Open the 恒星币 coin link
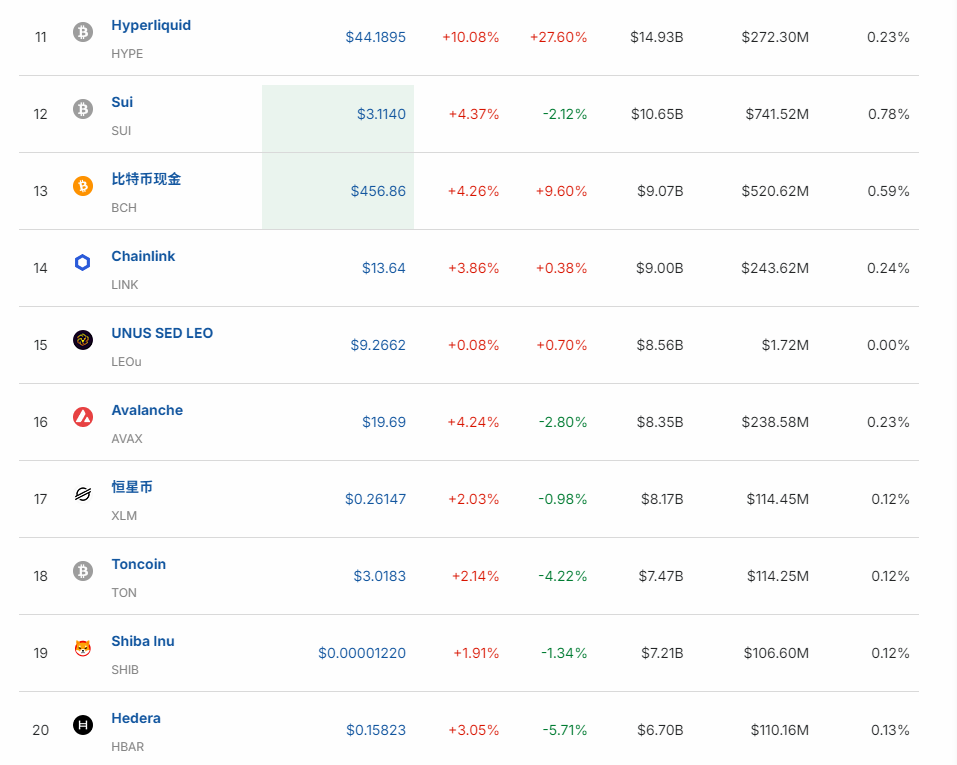The width and height of the screenshot is (957, 765). [x=132, y=487]
